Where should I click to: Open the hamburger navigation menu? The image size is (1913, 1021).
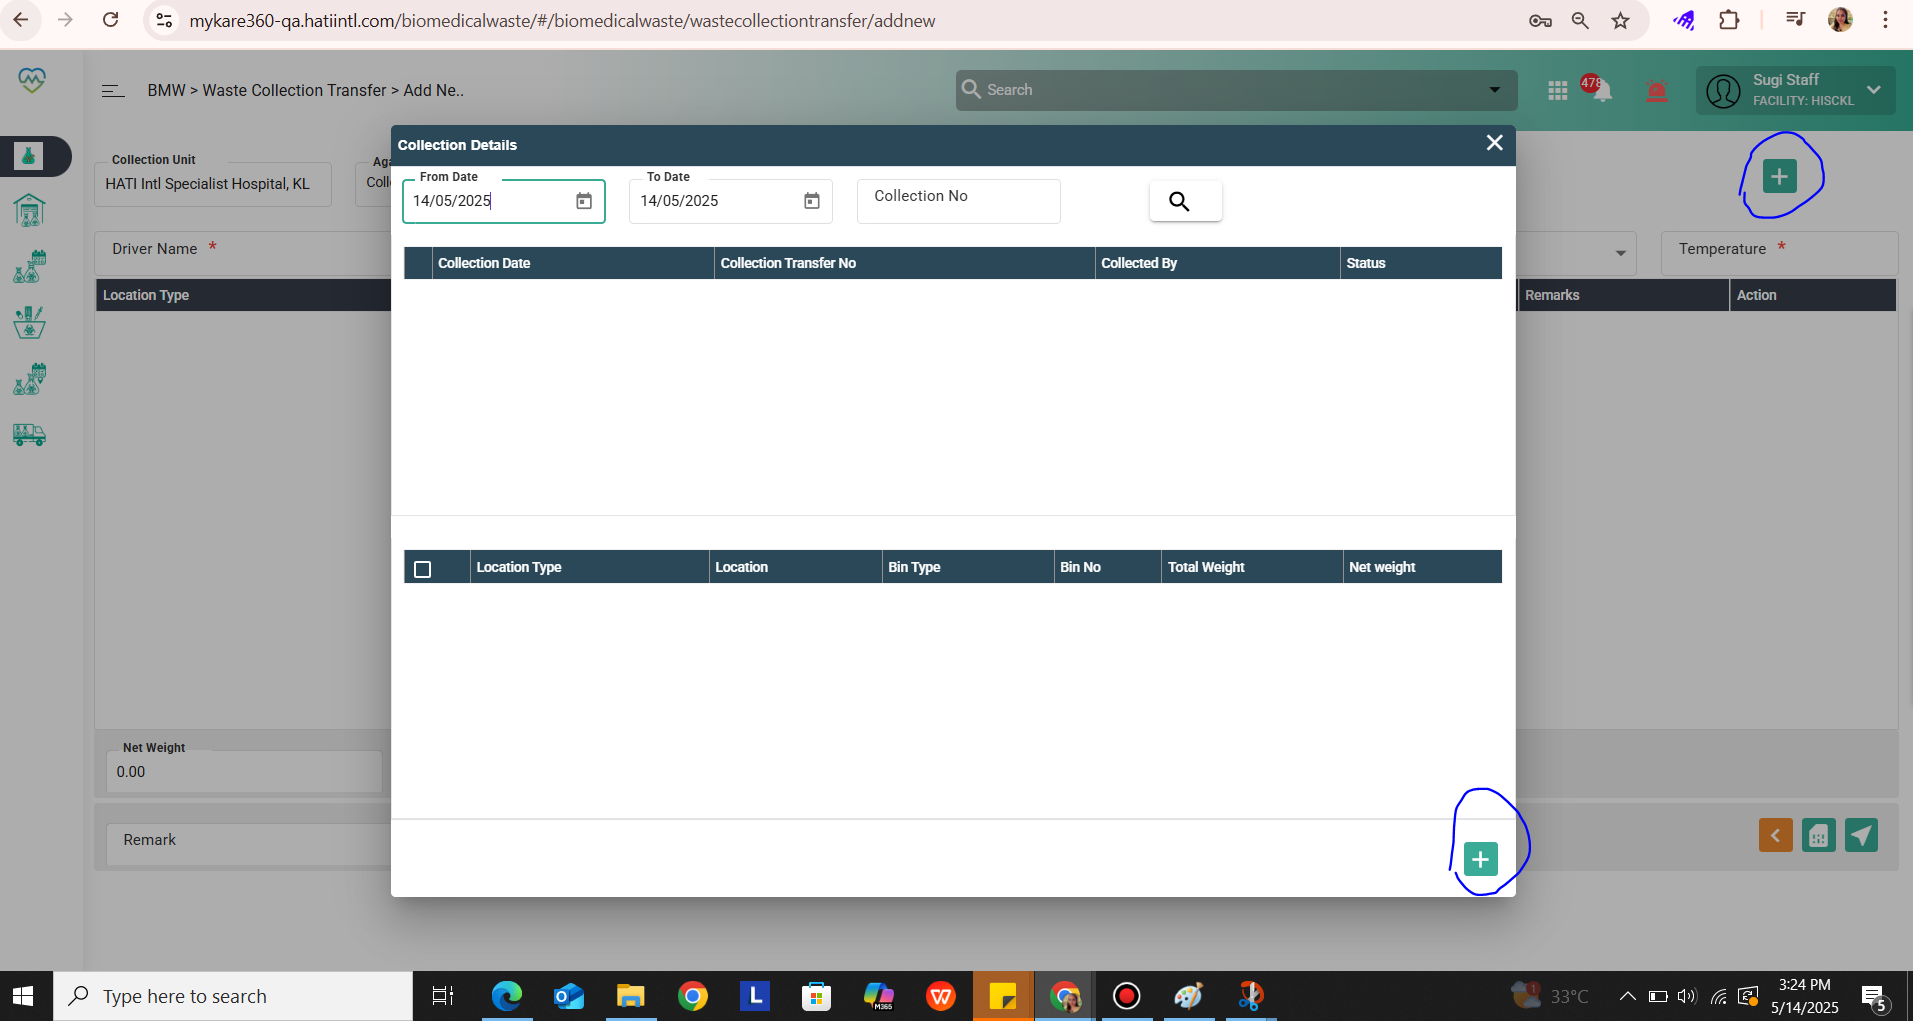[x=113, y=91]
